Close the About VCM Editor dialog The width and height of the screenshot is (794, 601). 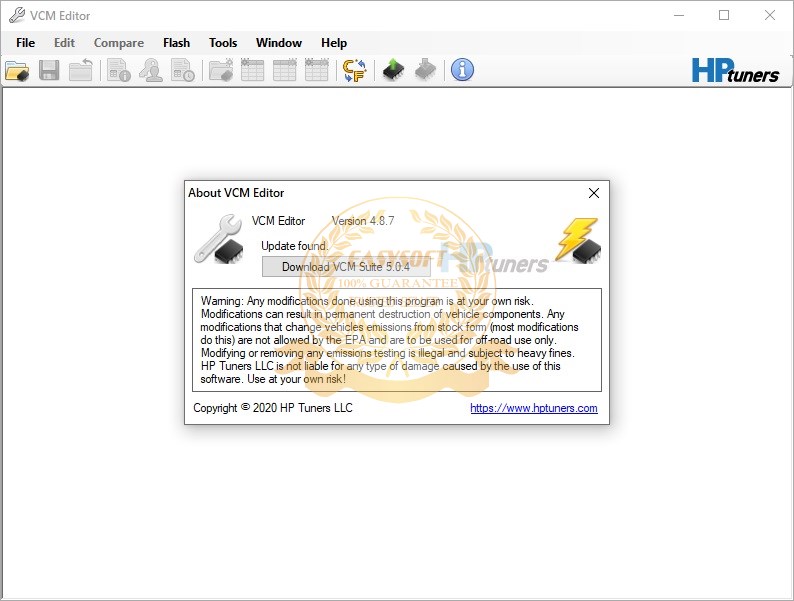[594, 193]
